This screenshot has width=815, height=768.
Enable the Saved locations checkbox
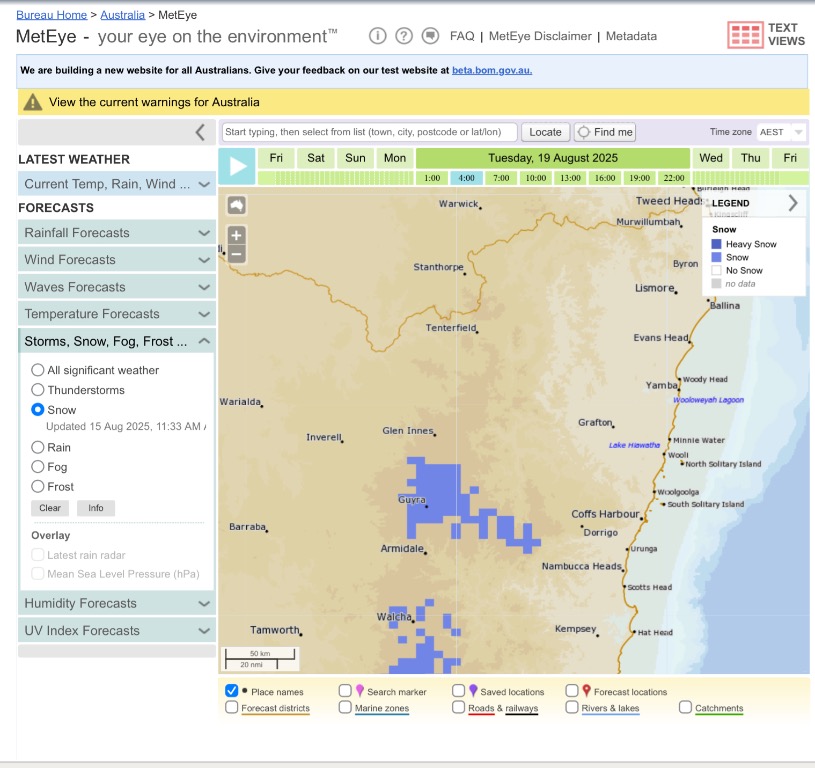(458, 691)
